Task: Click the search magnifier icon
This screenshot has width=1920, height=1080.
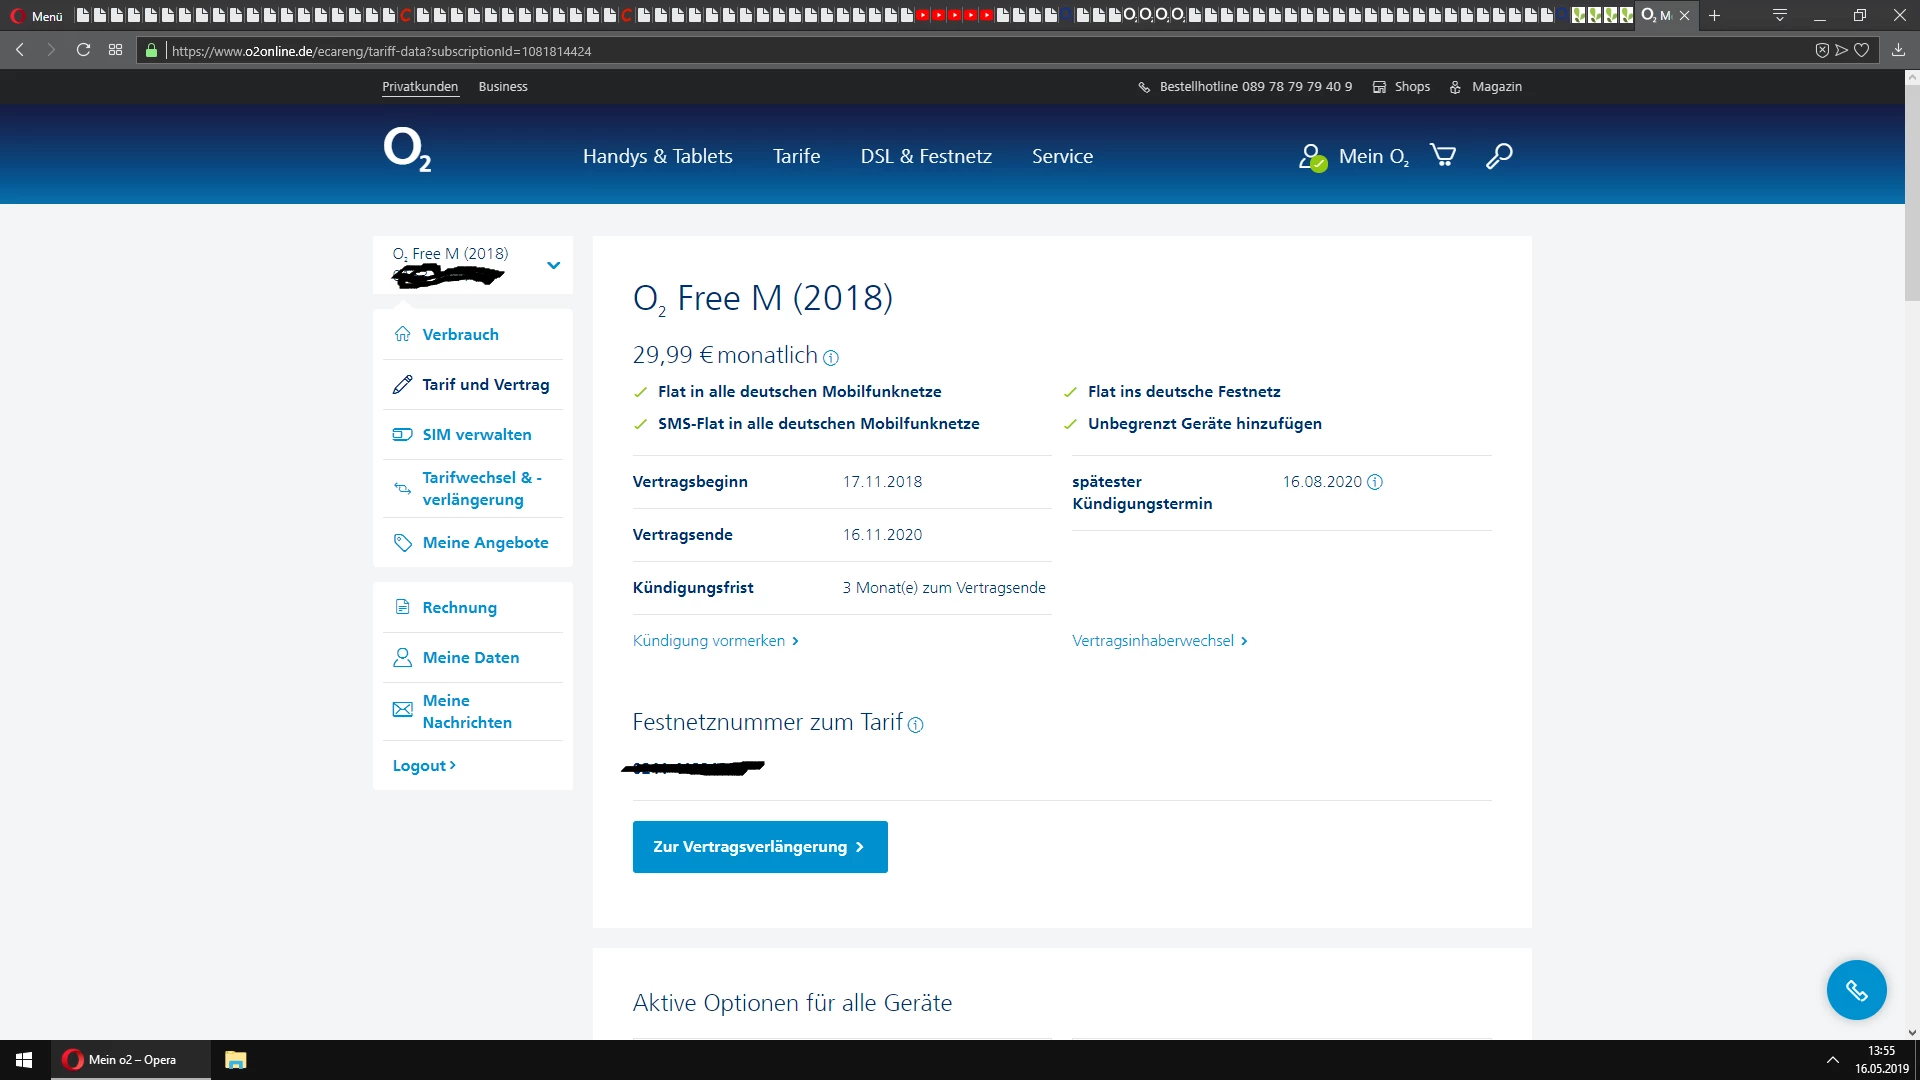Action: (x=1498, y=156)
